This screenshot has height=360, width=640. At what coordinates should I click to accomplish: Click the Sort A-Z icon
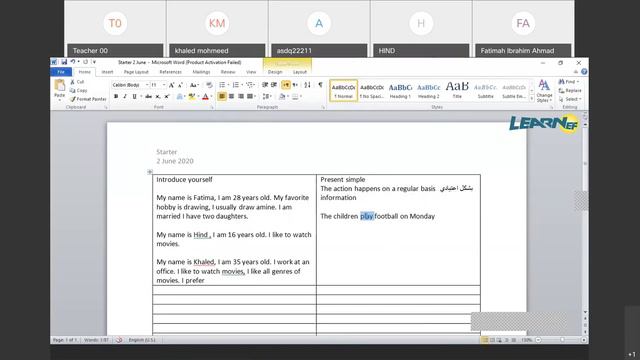tap(307, 85)
